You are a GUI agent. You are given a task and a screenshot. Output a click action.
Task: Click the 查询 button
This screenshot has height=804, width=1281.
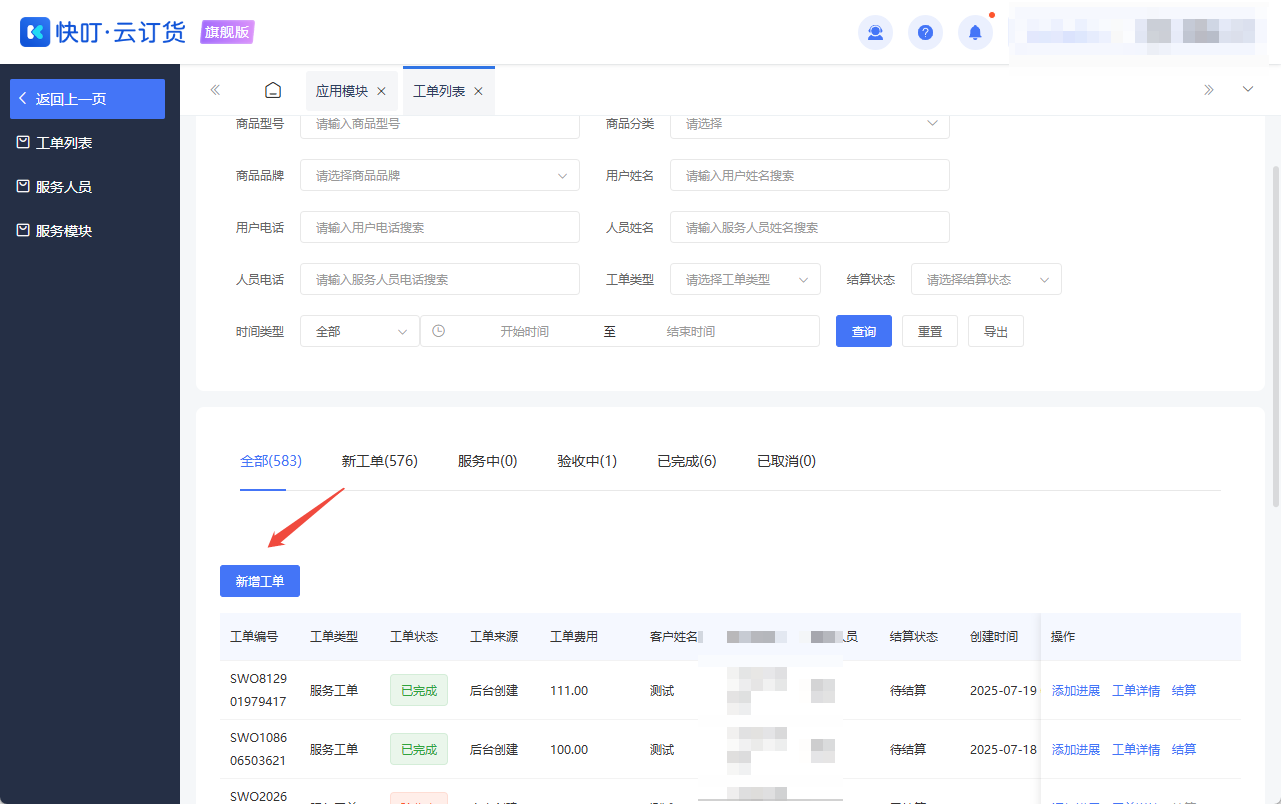(x=864, y=331)
